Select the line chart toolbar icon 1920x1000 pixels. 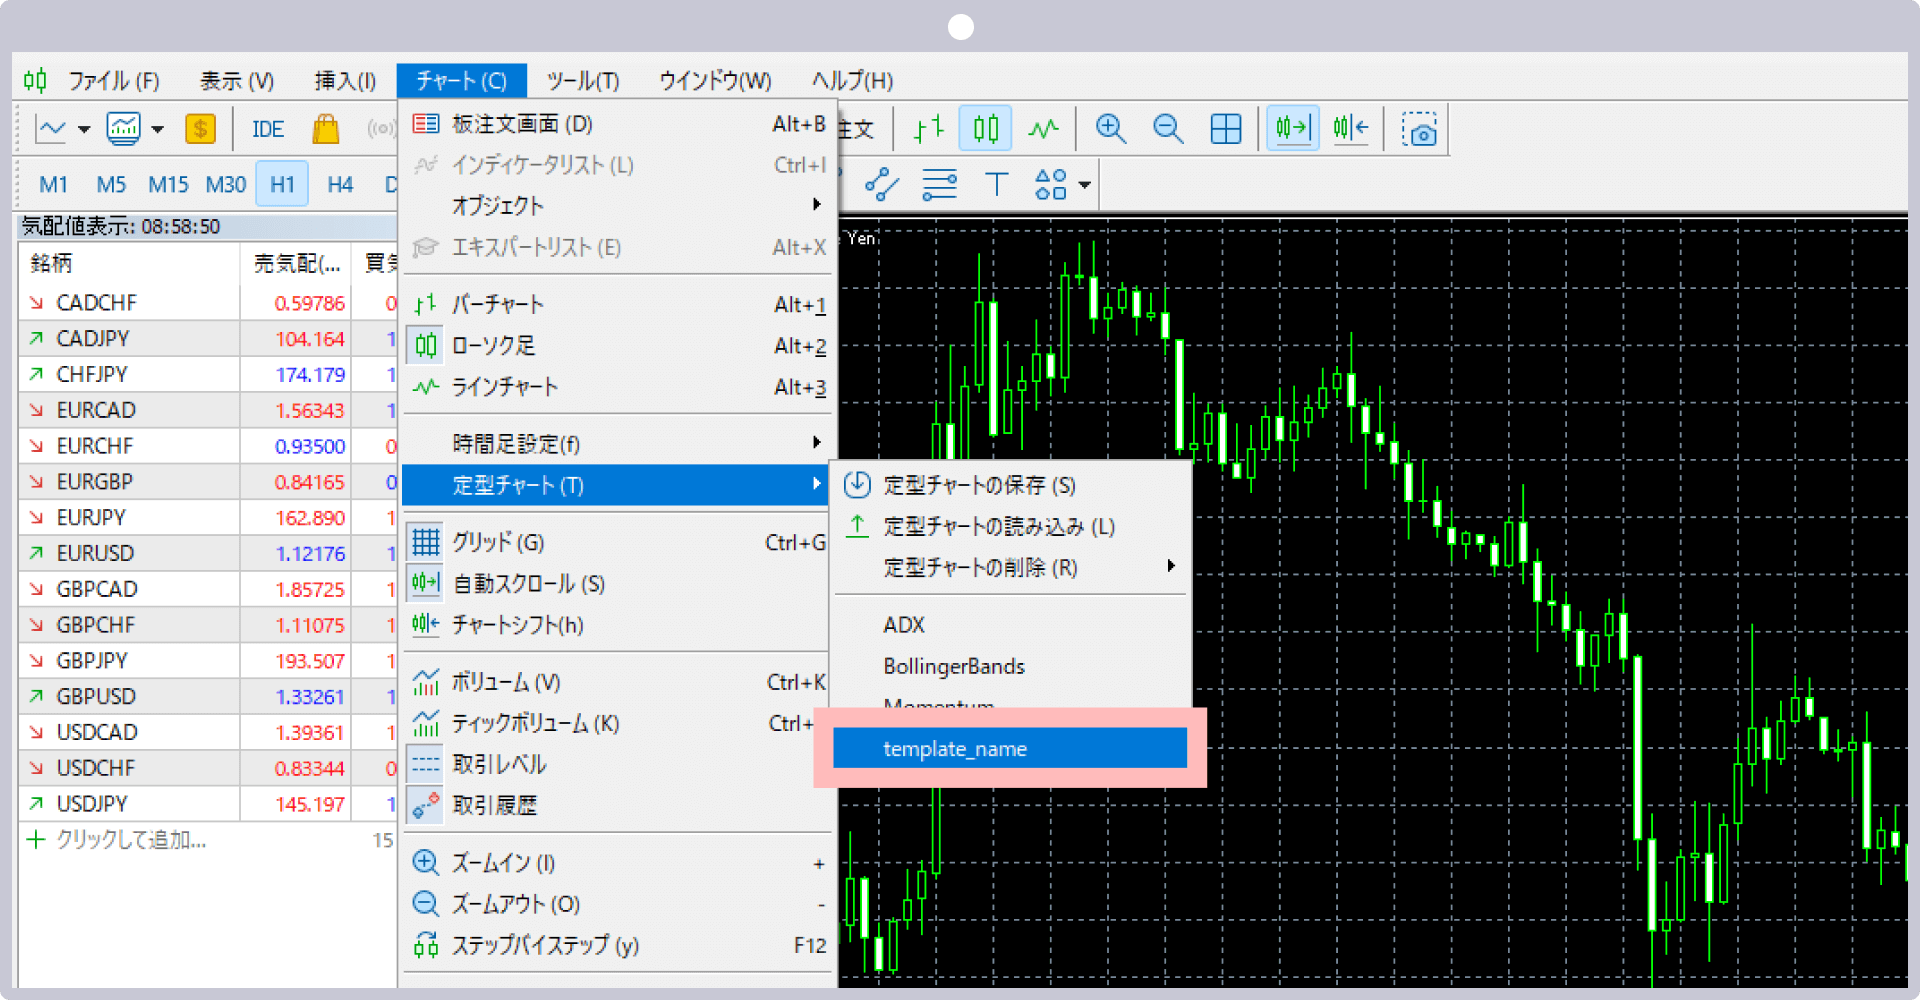[1044, 128]
